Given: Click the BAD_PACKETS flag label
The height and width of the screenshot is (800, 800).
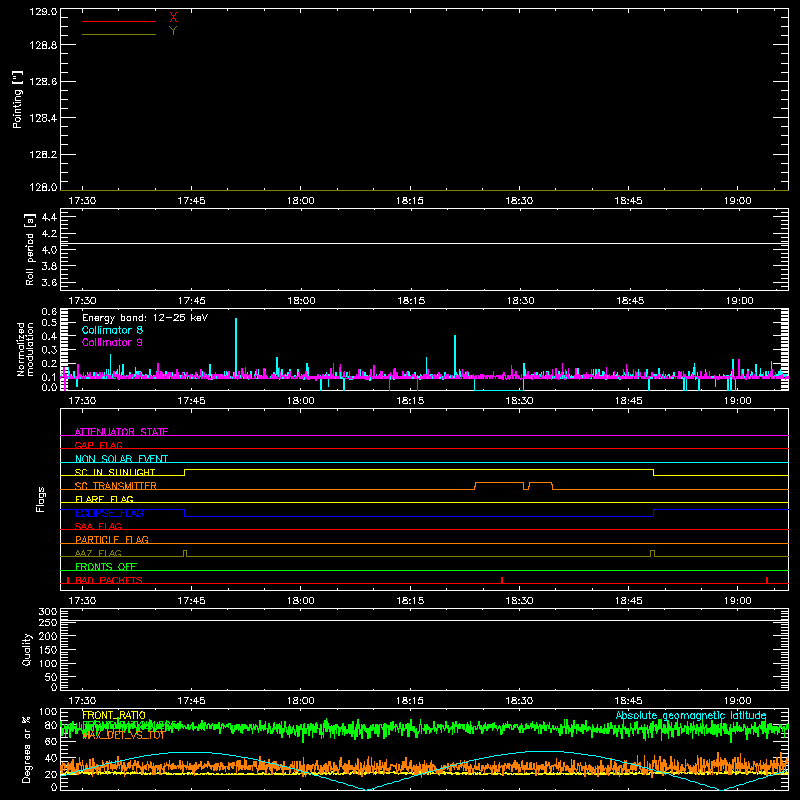Looking at the screenshot, I should coord(109,580).
